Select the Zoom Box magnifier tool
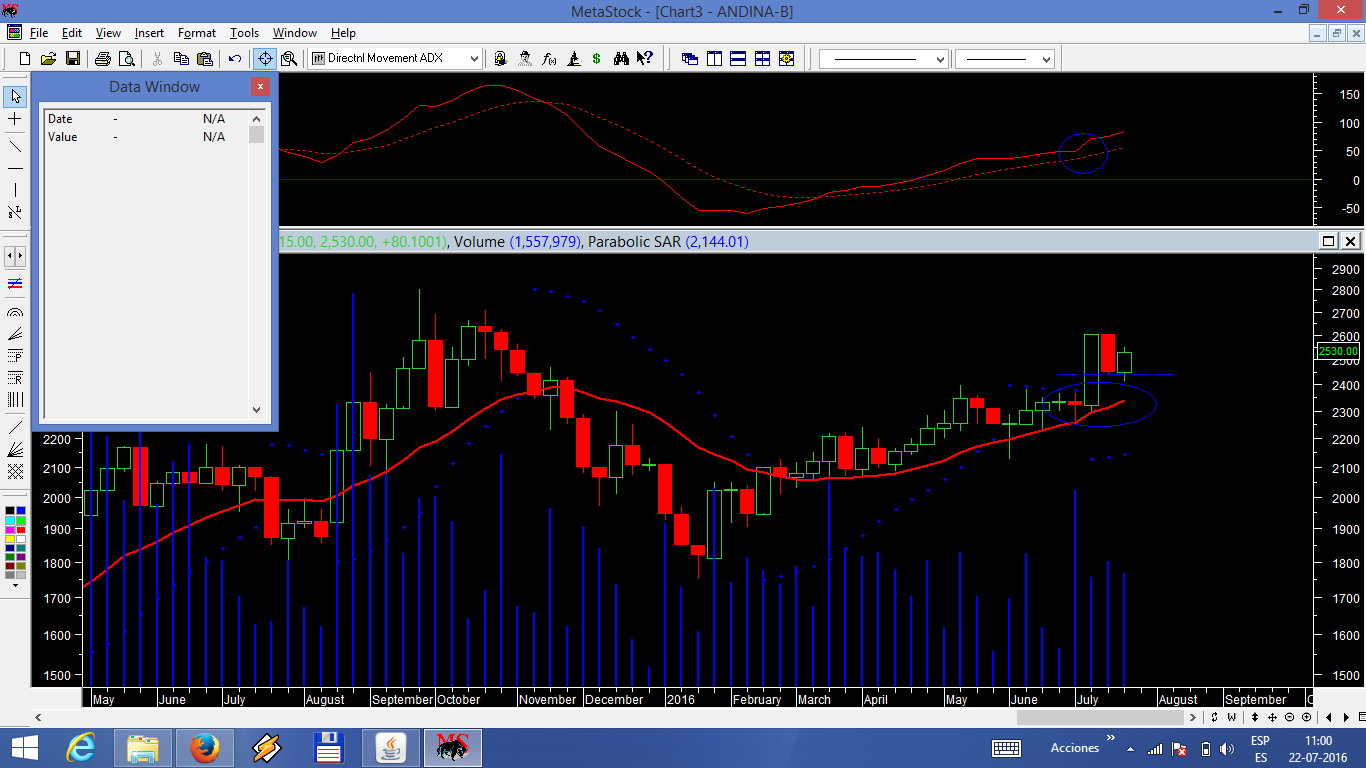 click(289, 58)
